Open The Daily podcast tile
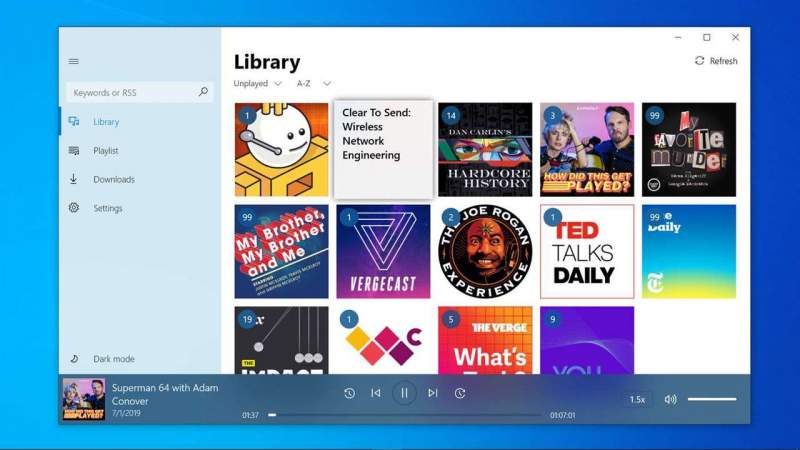This screenshot has width=800, height=450. pos(689,252)
